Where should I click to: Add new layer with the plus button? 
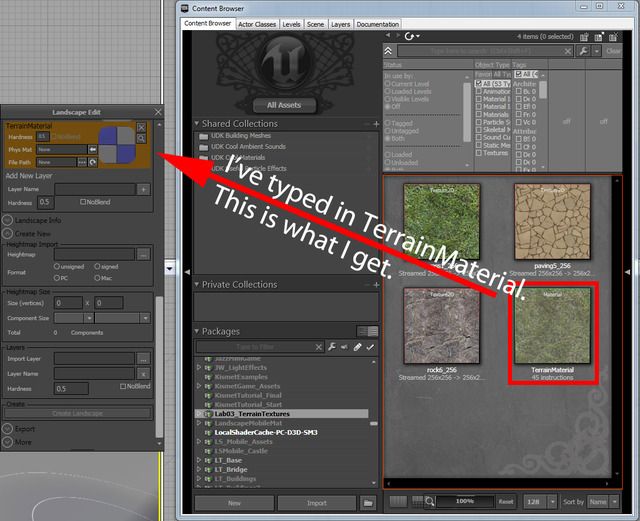(143, 189)
